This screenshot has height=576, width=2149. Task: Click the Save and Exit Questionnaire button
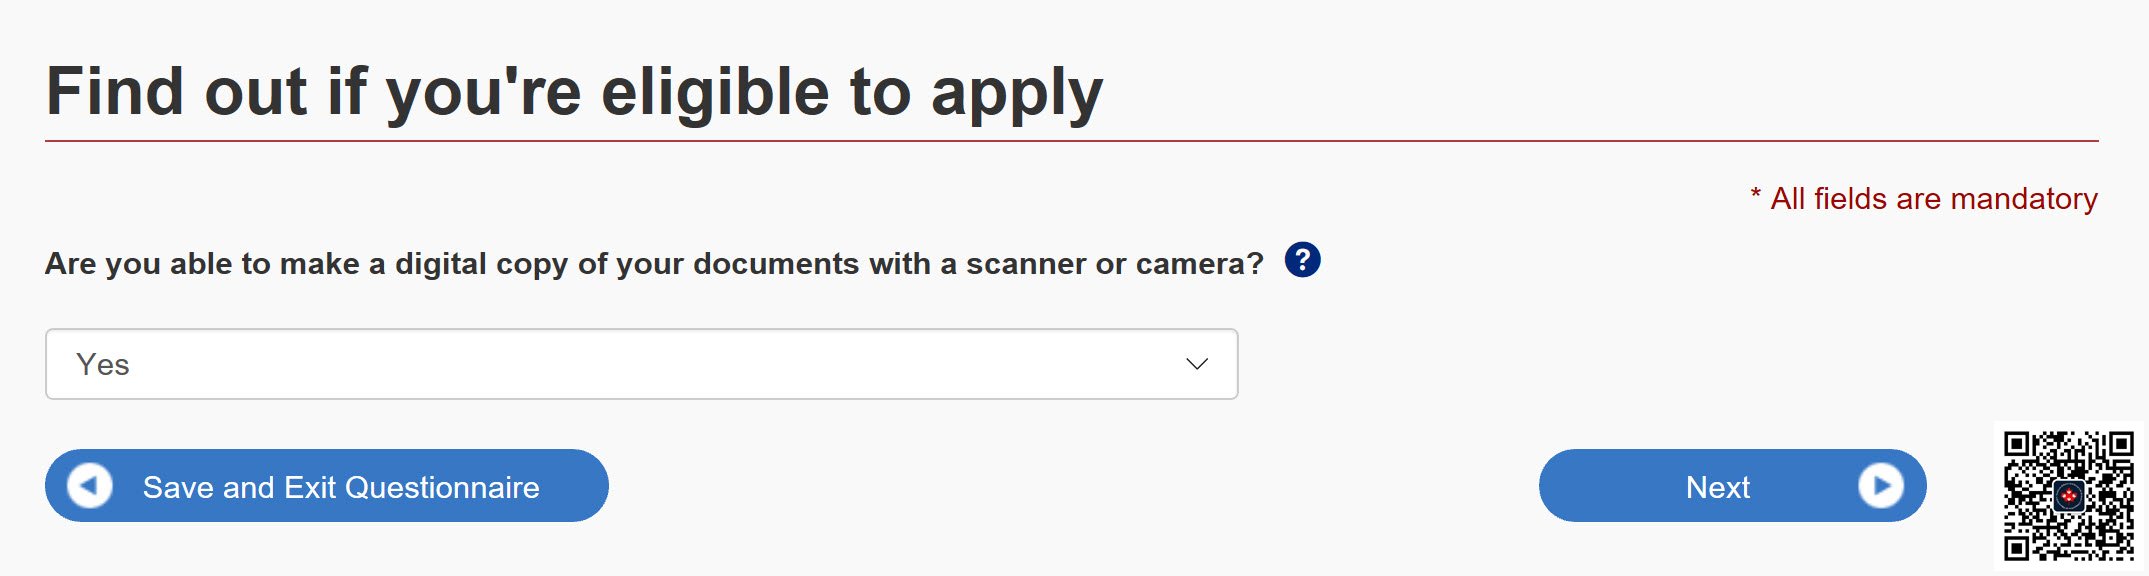tap(327, 485)
